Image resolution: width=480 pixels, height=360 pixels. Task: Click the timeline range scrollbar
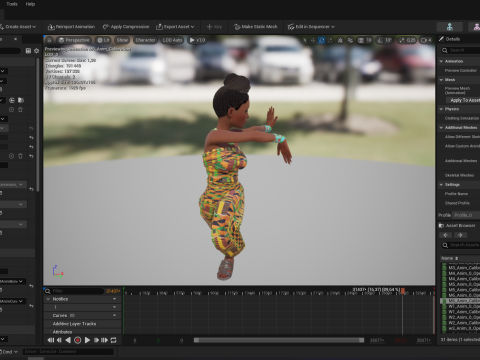point(279,340)
